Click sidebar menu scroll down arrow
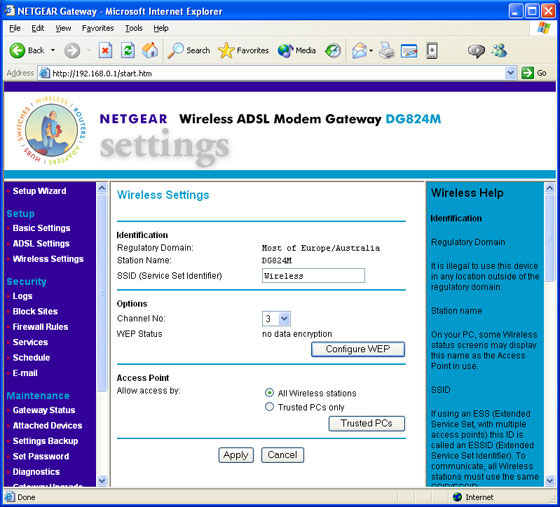Image resolution: width=560 pixels, height=507 pixels. point(102,481)
